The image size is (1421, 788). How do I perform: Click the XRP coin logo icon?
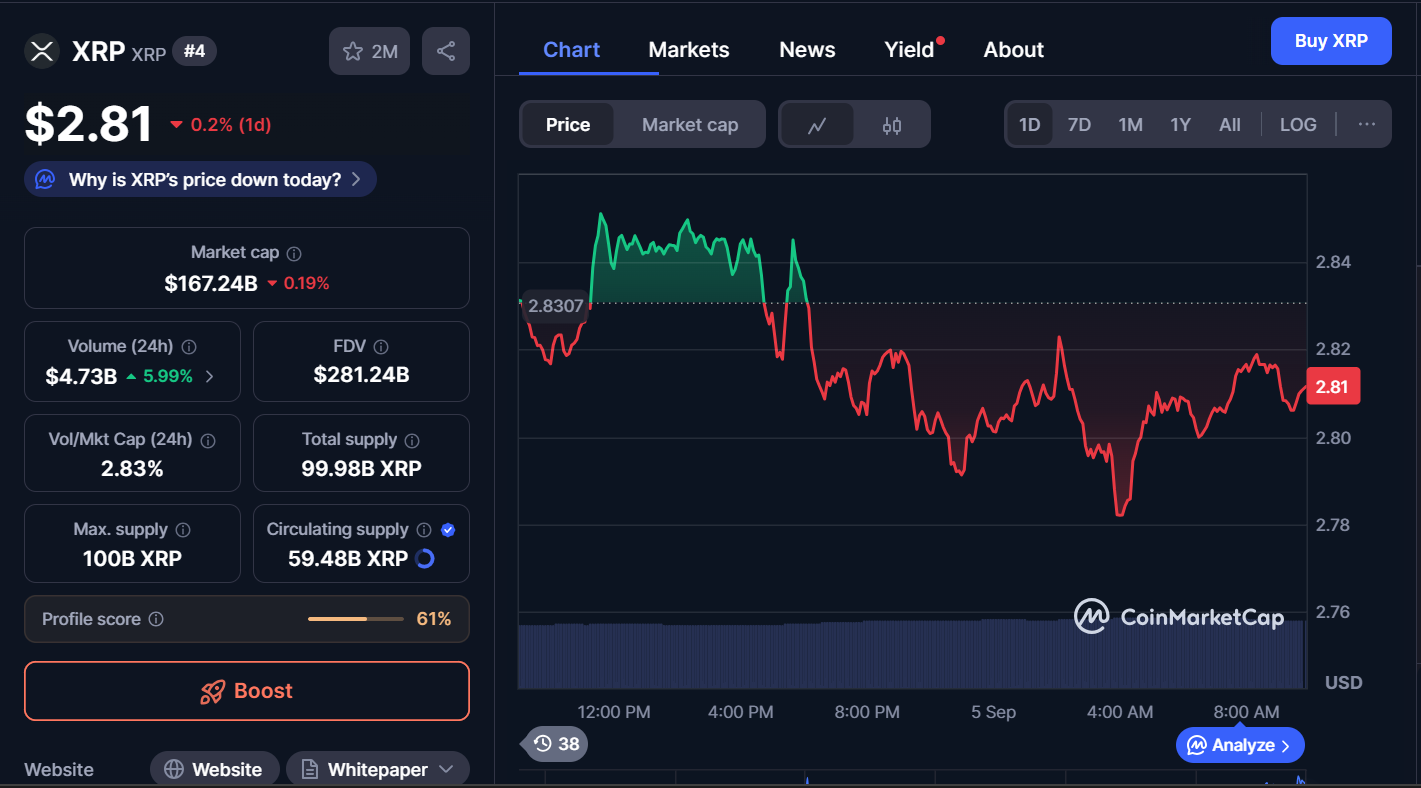click(42, 51)
